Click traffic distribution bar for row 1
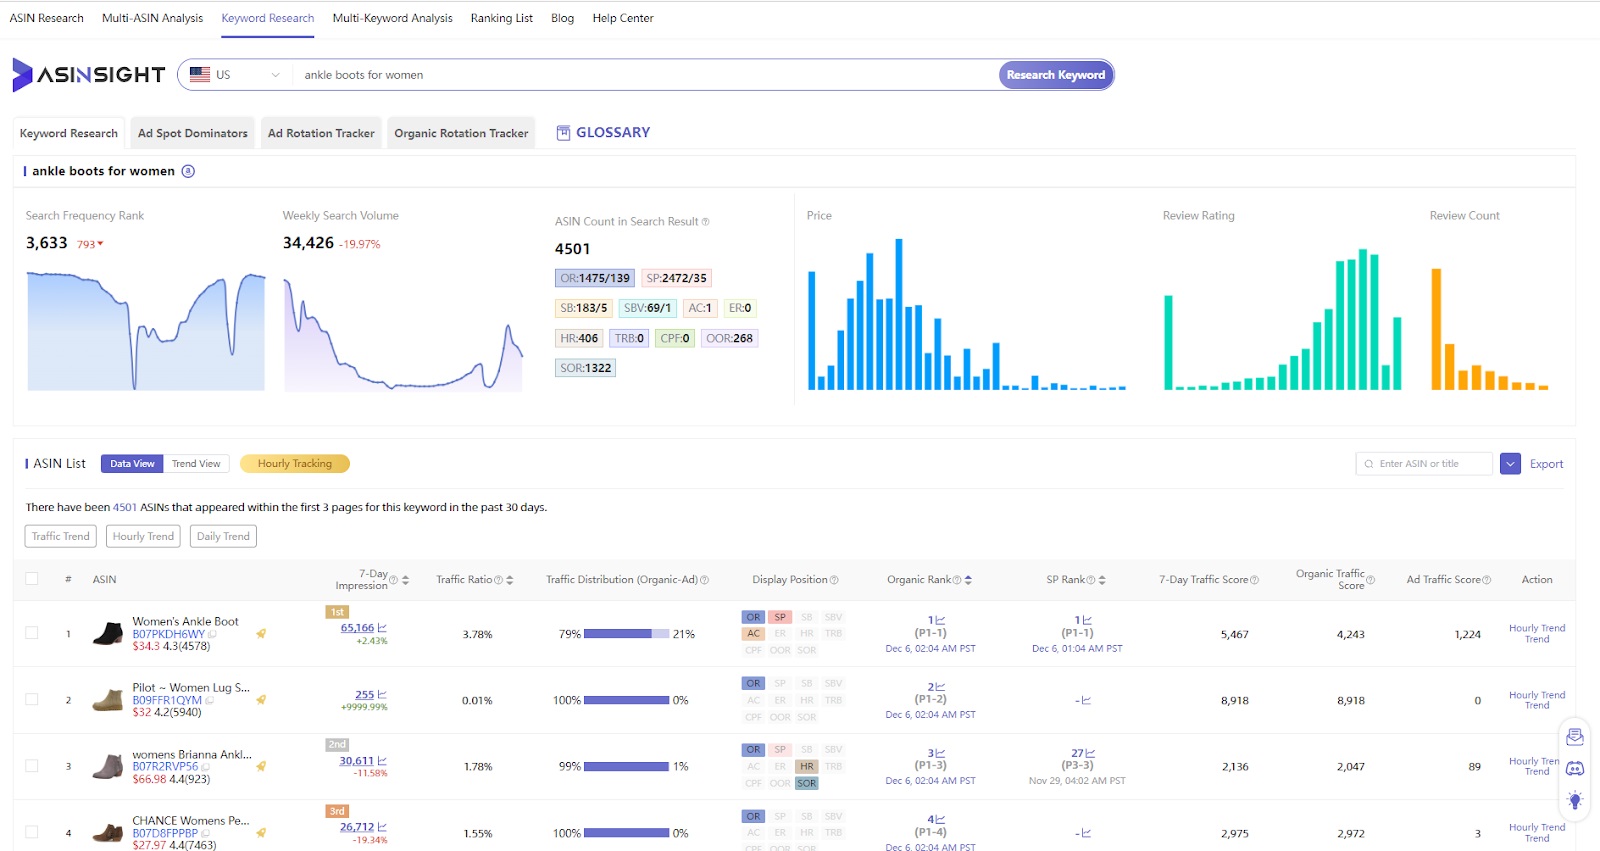Image resolution: width=1600 pixels, height=851 pixels. click(626, 634)
